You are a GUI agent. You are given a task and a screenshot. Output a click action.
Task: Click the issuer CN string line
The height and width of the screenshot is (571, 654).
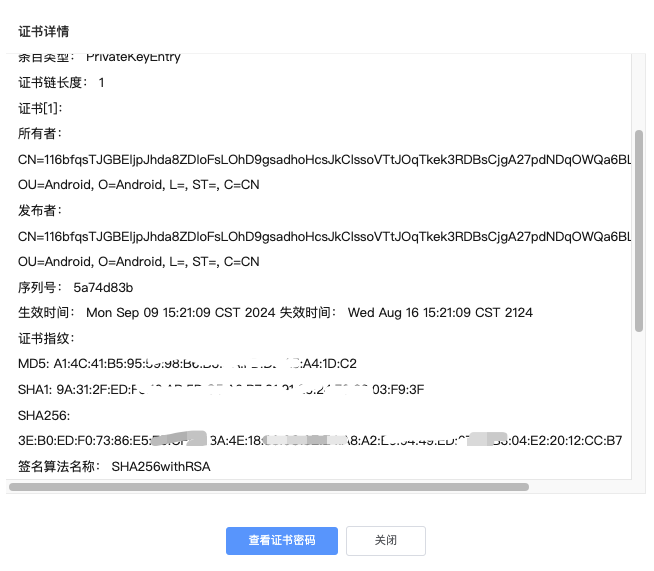(x=324, y=236)
